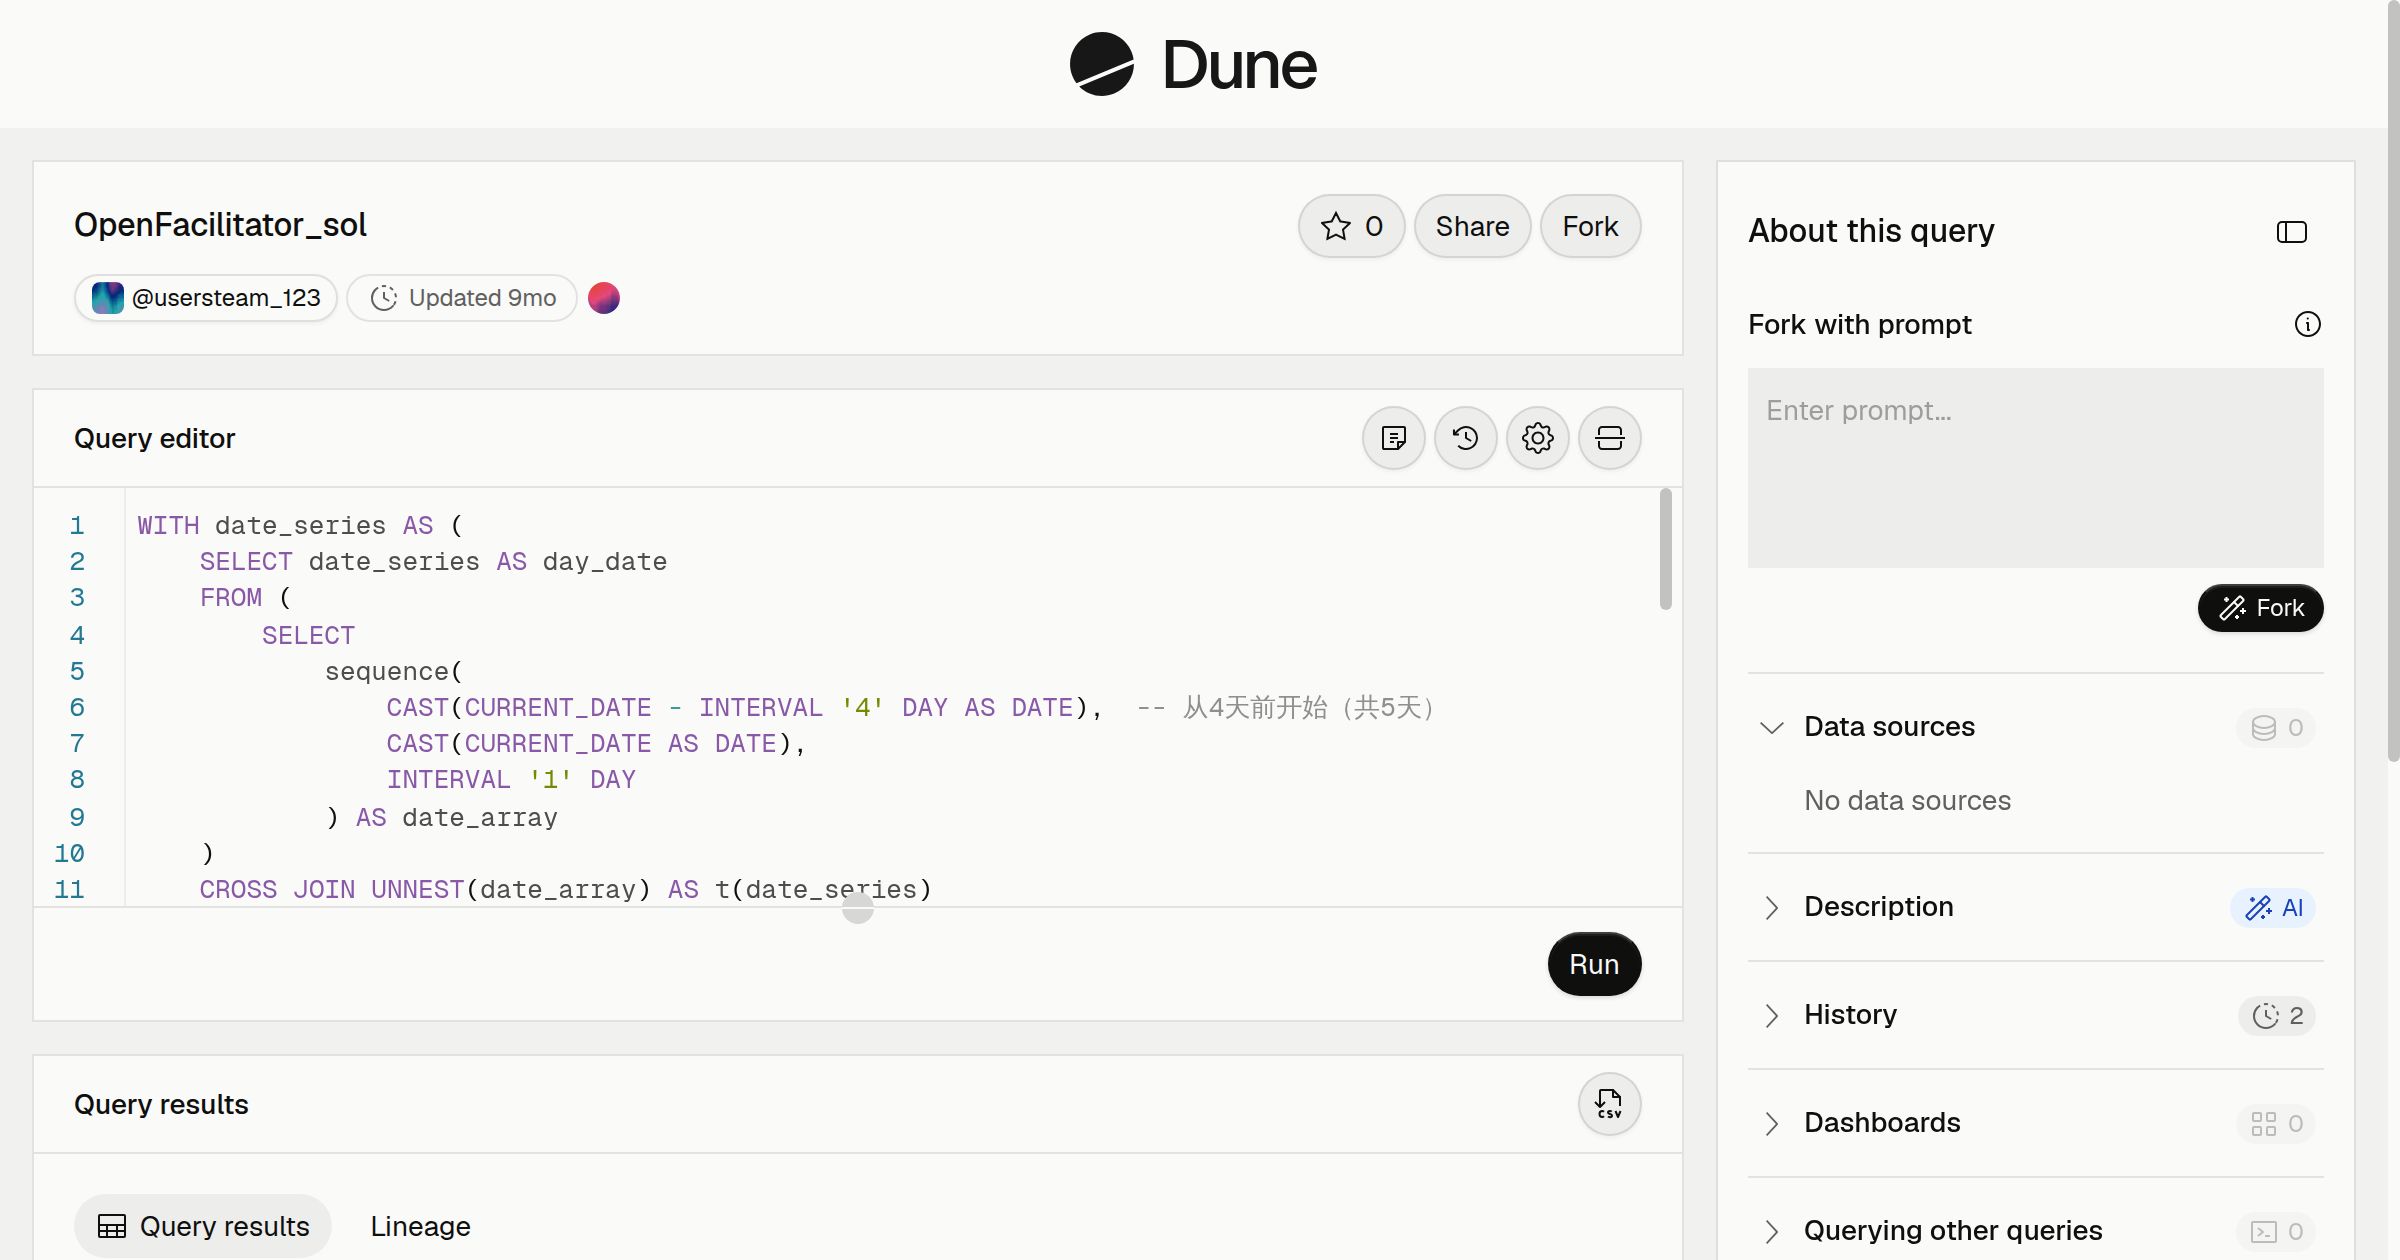Viewport: 2400px width, 1260px height.
Task: Click the page vertical scrollbar
Action: click(x=2393, y=381)
